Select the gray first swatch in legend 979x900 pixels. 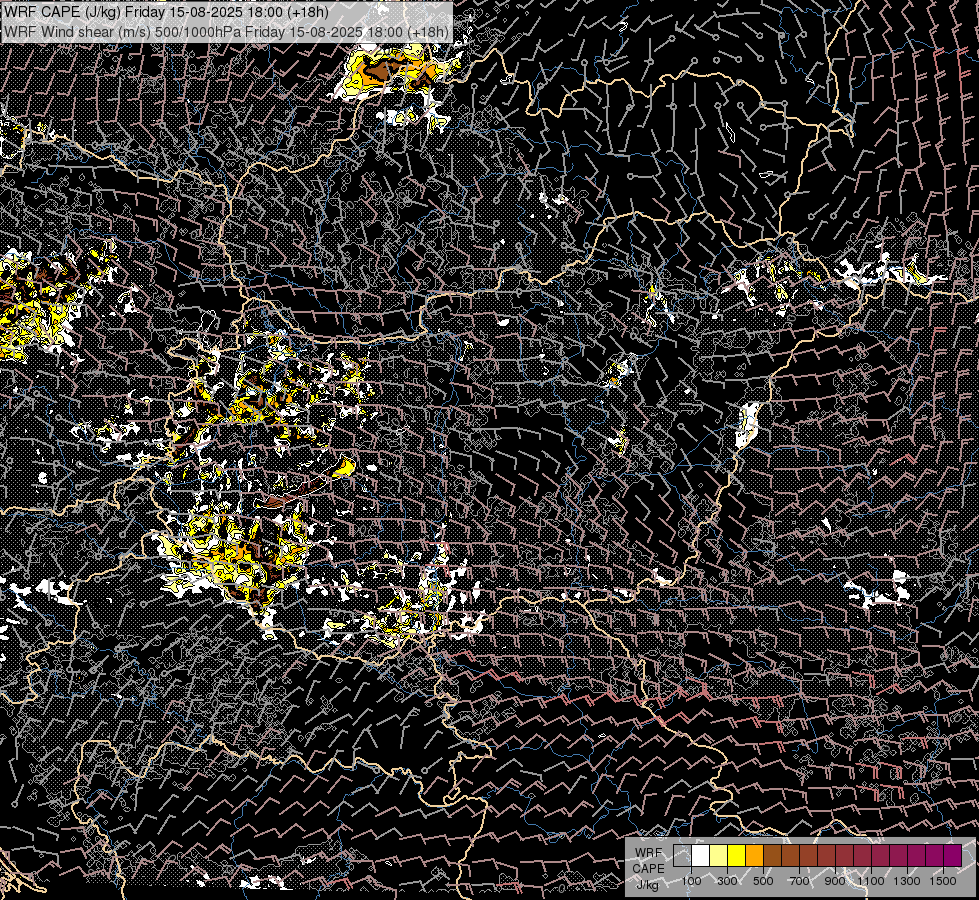tap(682, 855)
